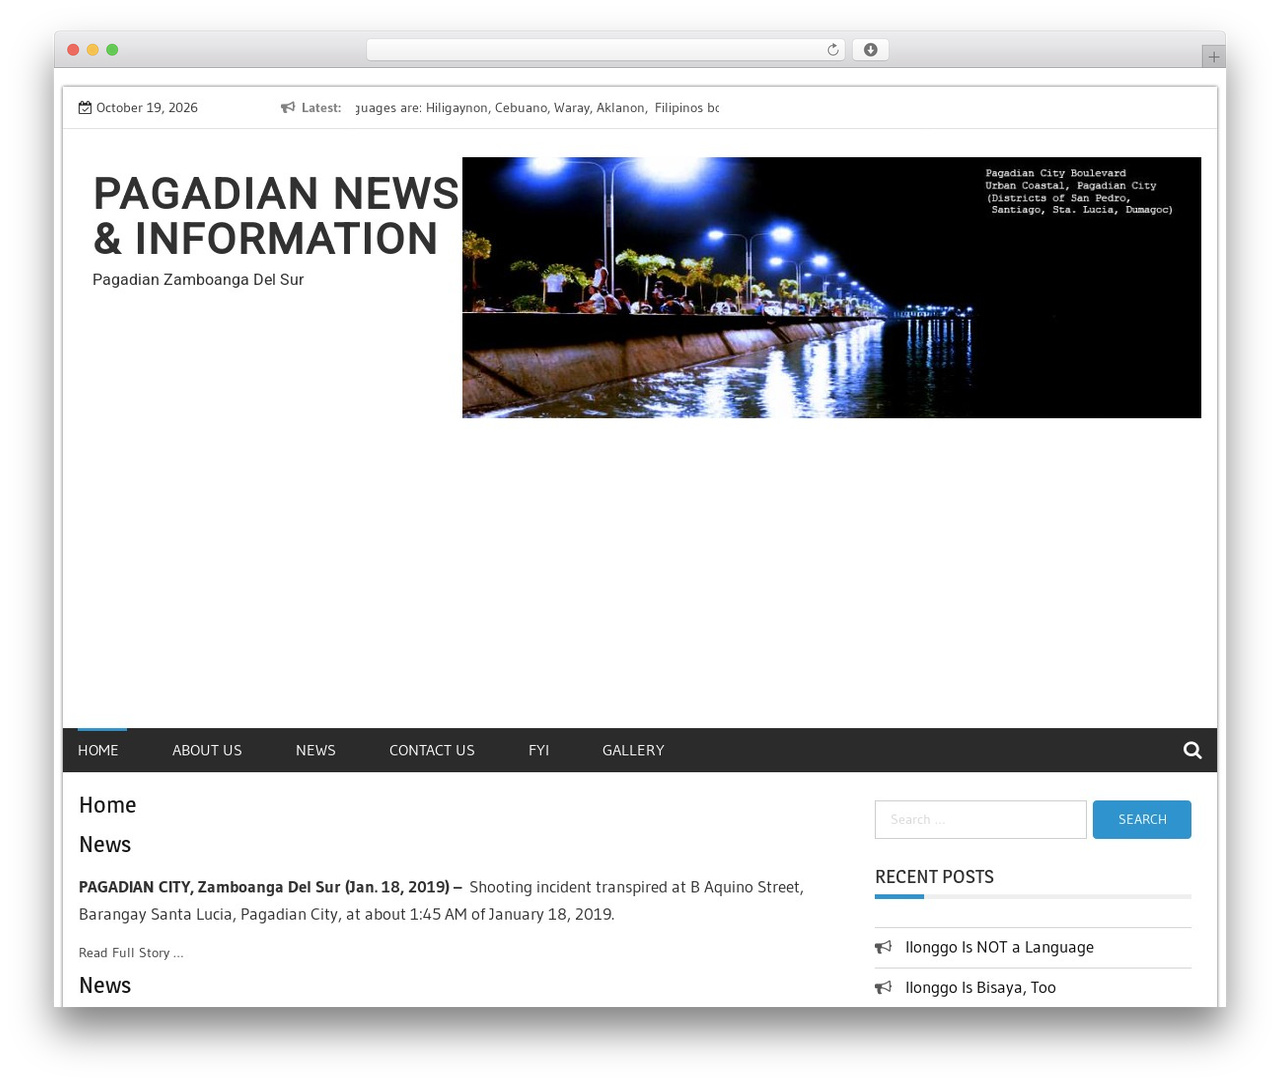Open the CONTACT US menu item

[432, 750]
